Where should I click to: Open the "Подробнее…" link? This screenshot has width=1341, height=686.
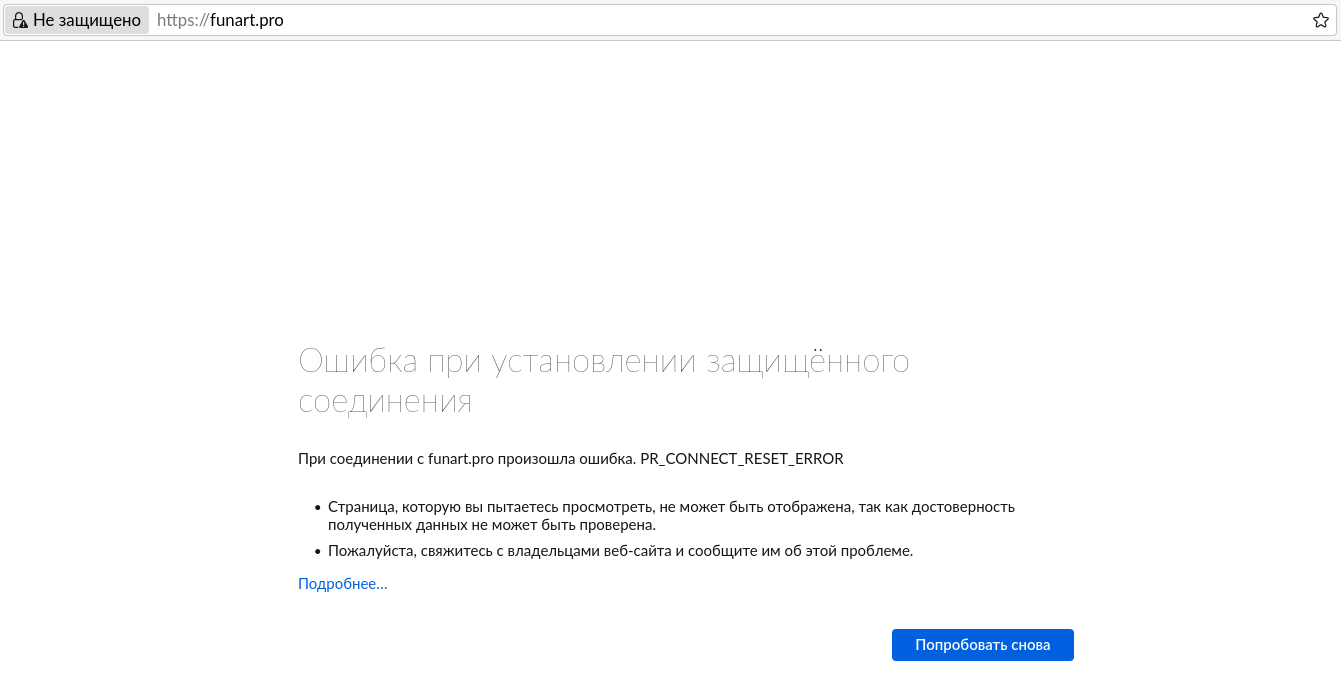[342, 584]
